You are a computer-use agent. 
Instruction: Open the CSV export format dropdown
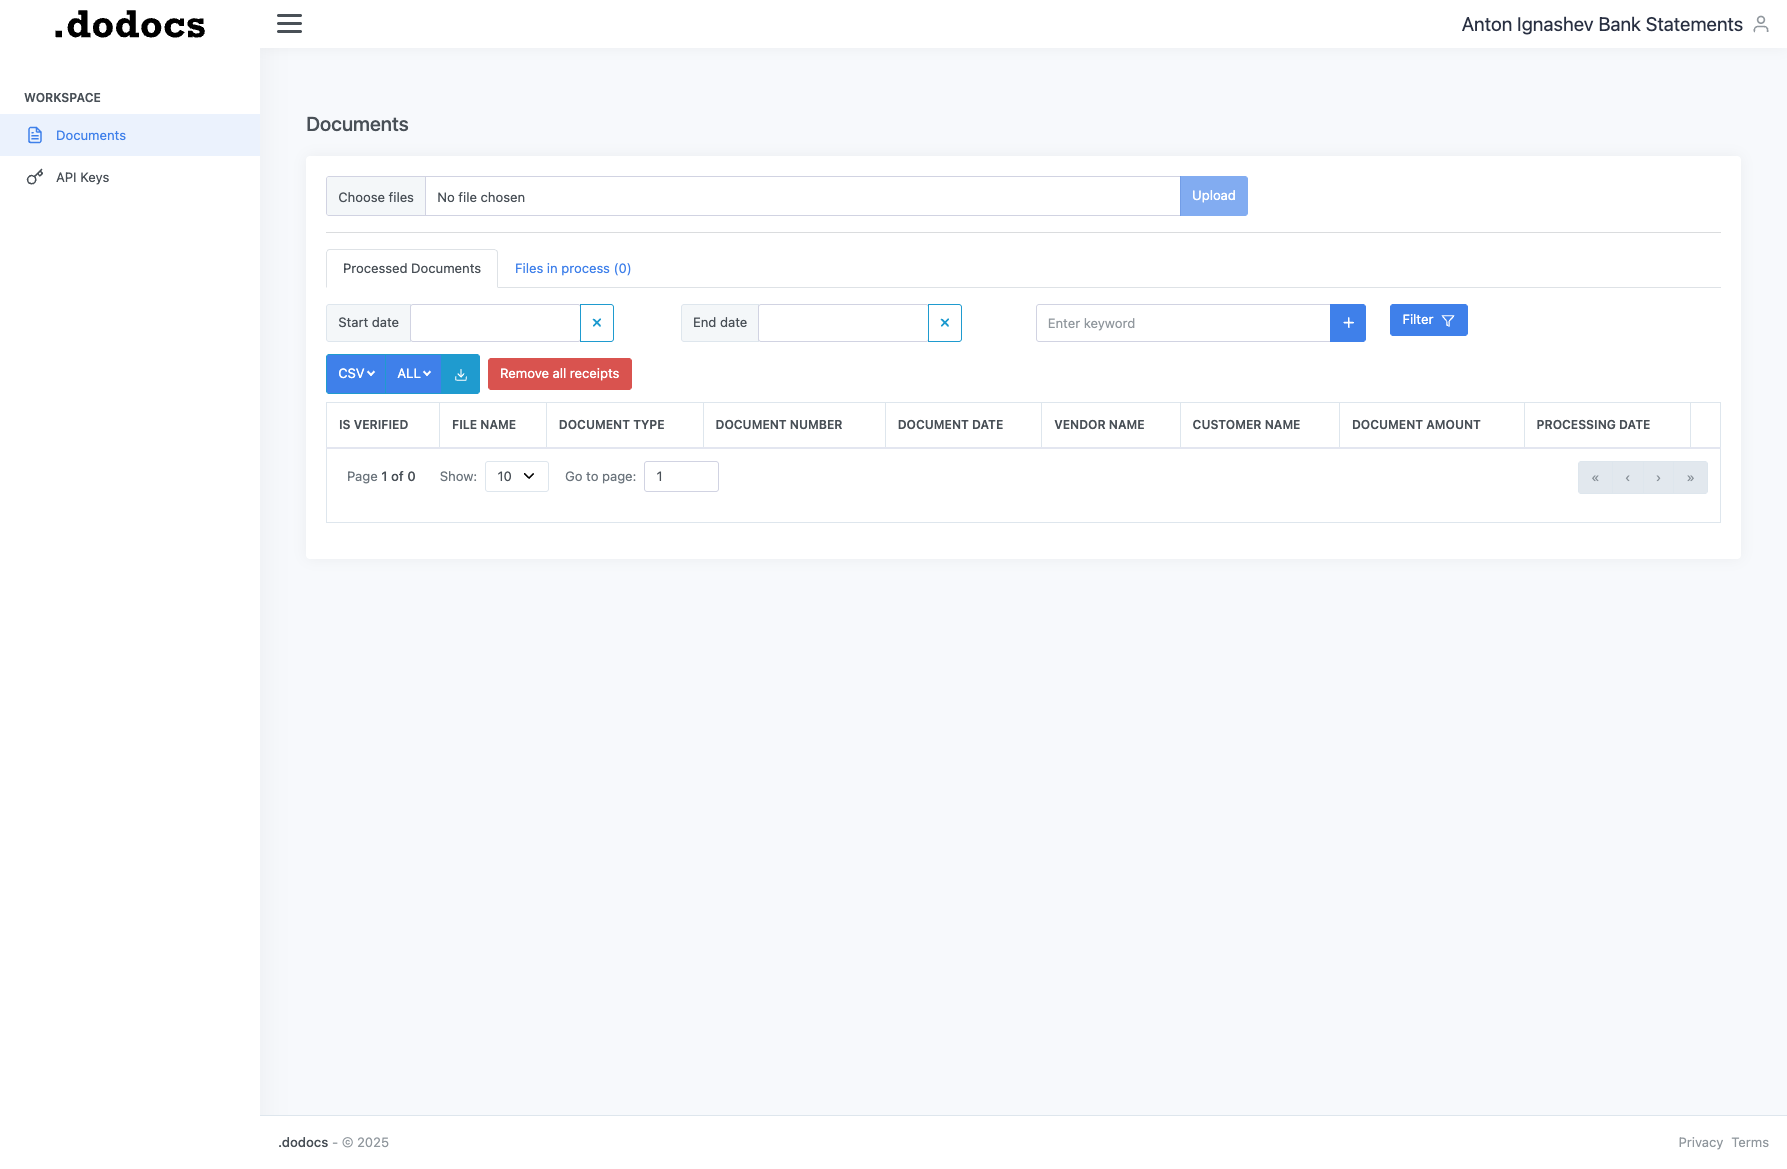(355, 373)
